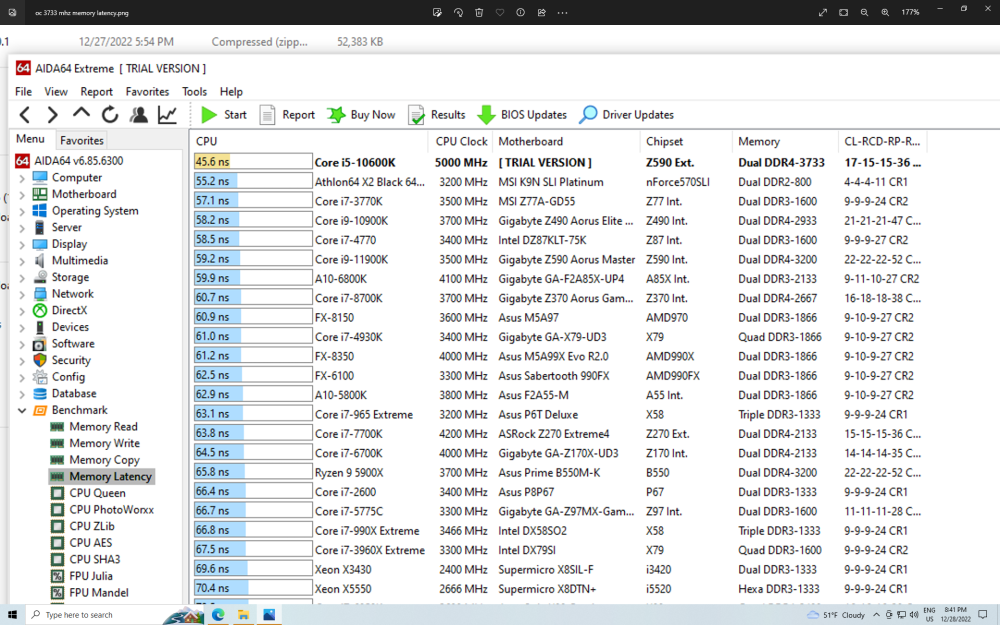Launch Microsoft Edge from the taskbar
The height and width of the screenshot is (625, 1000).
pos(218,613)
